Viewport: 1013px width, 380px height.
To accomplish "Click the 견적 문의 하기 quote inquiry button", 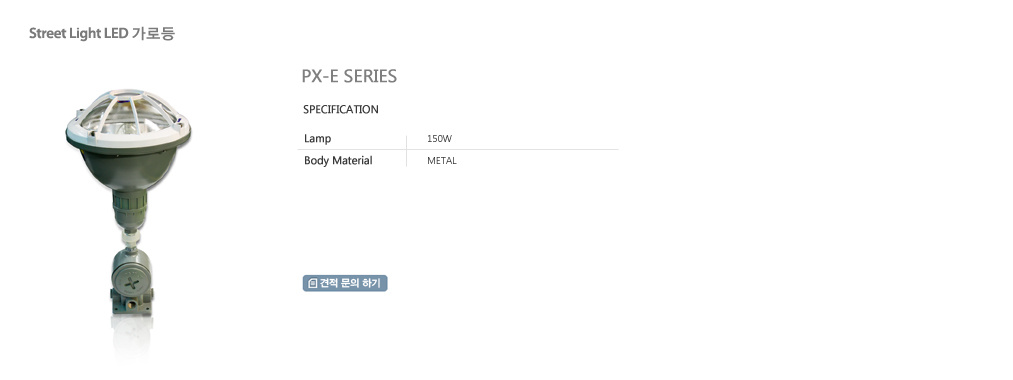I will coord(345,283).
